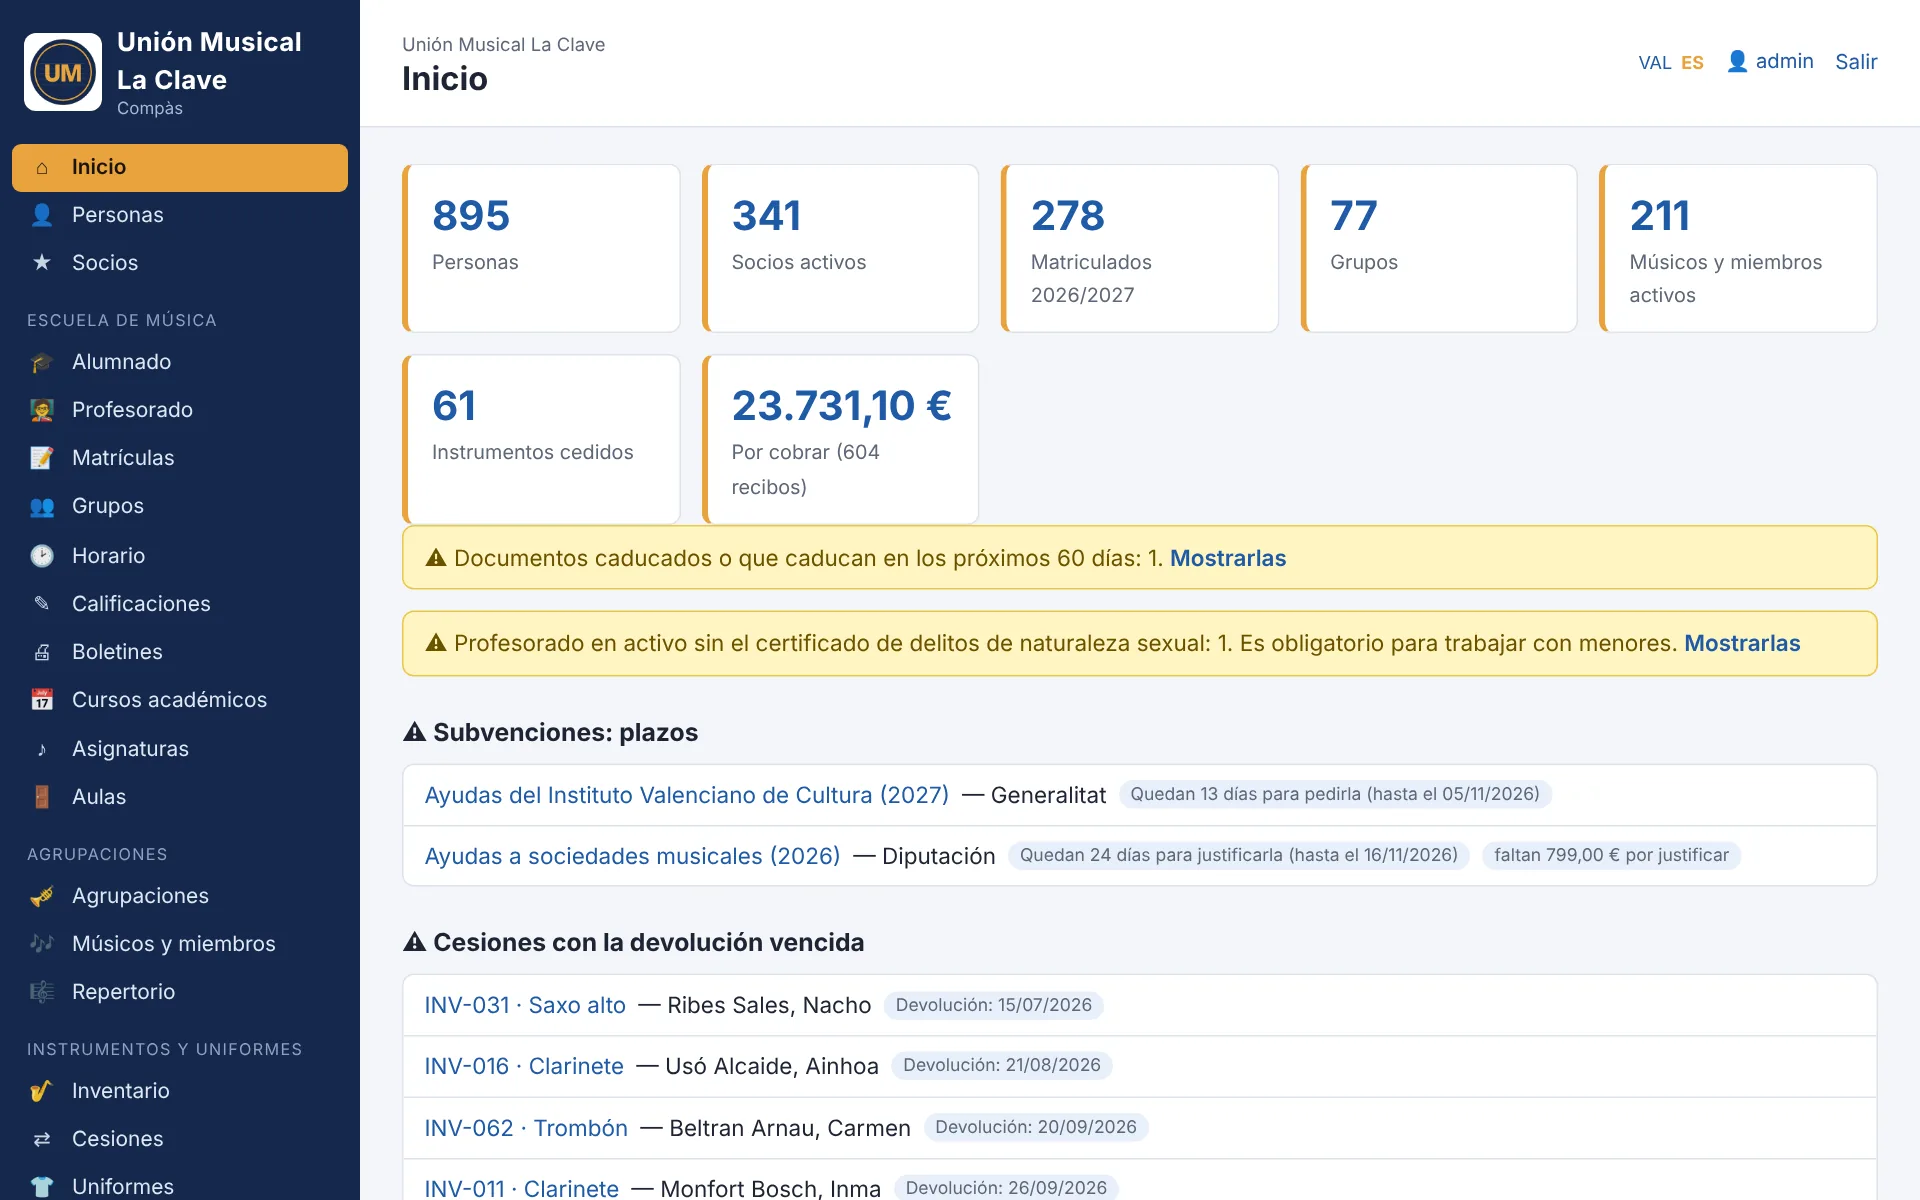
Task: Click the 341 Socios activos card
Action: [x=840, y=248]
